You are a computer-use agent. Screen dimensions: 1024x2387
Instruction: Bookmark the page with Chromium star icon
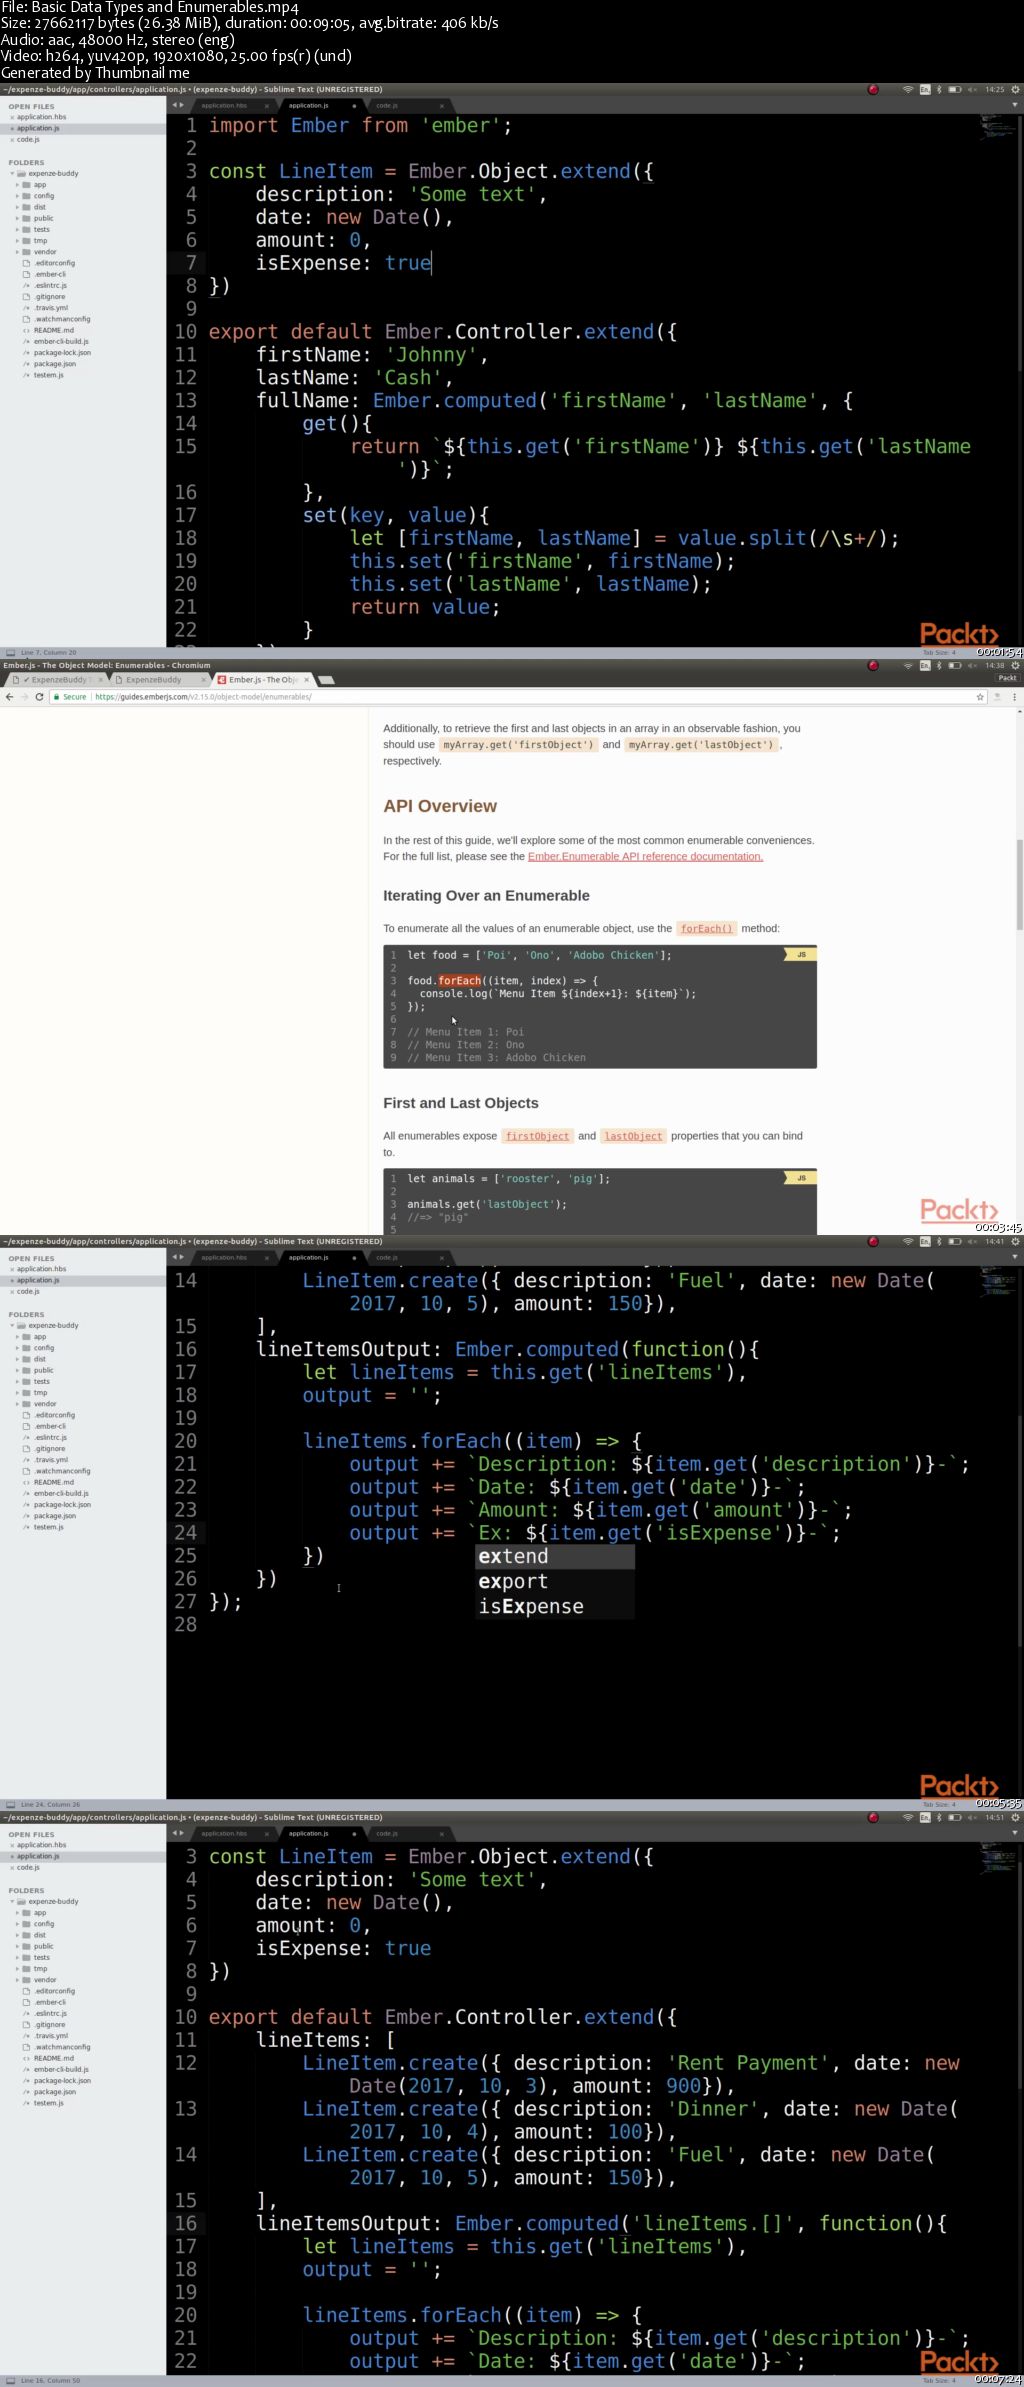click(x=980, y=697)
